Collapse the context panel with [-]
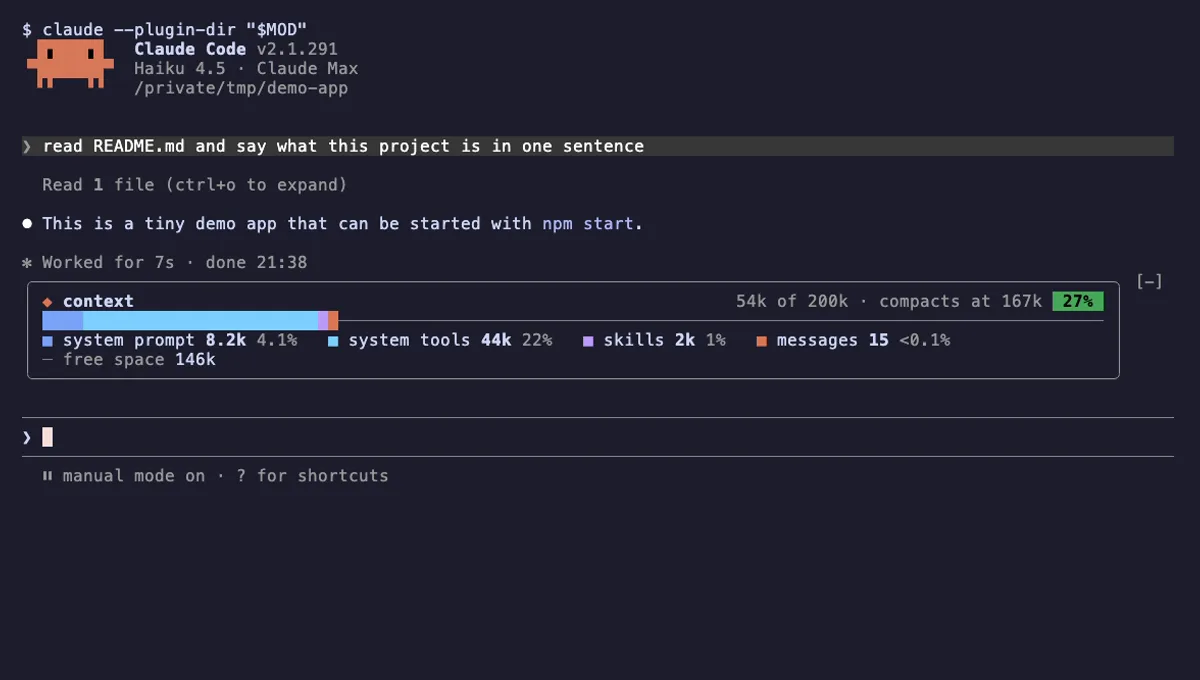This screenshot has height=680, width=1200. click(1149, 282)
